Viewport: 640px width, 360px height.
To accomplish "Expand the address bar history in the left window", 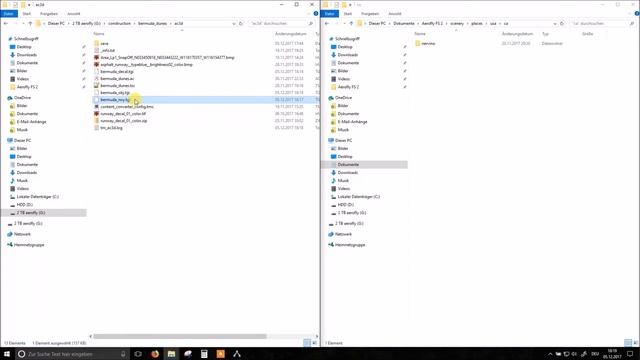I will [234, 24].
